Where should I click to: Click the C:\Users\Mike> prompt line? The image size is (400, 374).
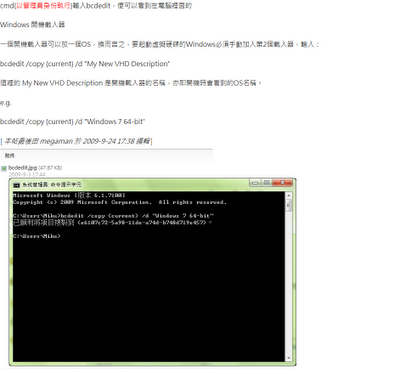(37, 236)
